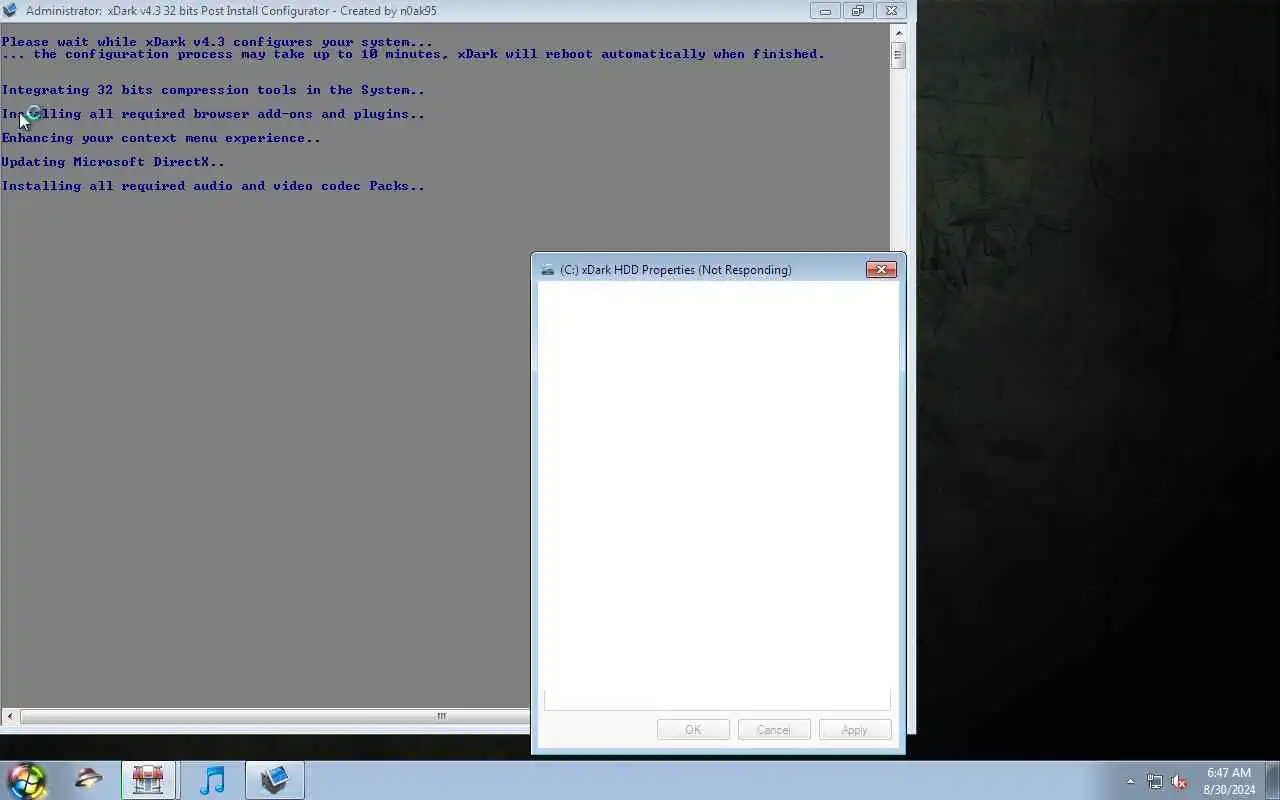Click the console horizontal scrollbar left arrow
This screenshot has height=800, width=1280.
10,716
